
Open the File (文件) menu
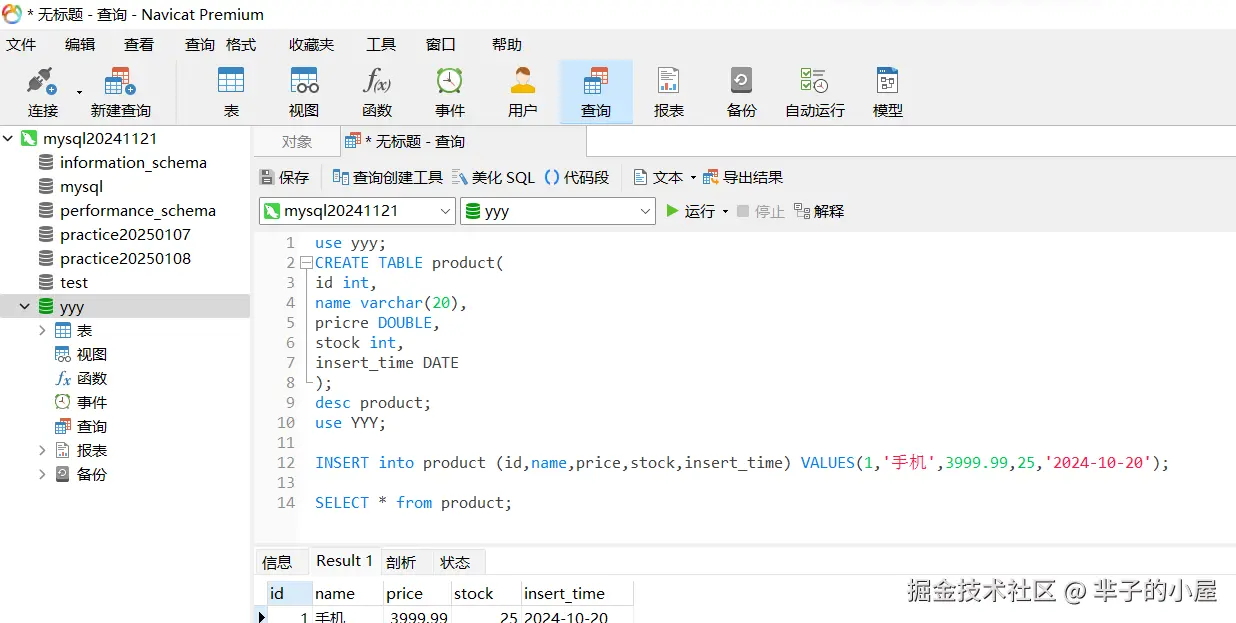coord(21,44)
